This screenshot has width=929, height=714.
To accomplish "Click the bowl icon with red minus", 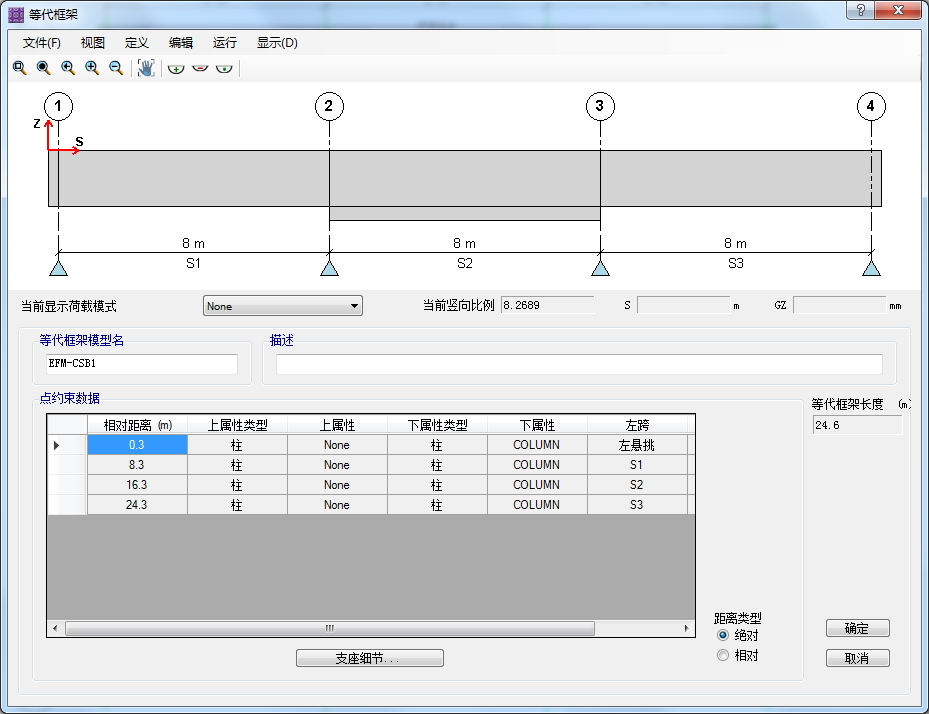I will [x=200, y=68].
